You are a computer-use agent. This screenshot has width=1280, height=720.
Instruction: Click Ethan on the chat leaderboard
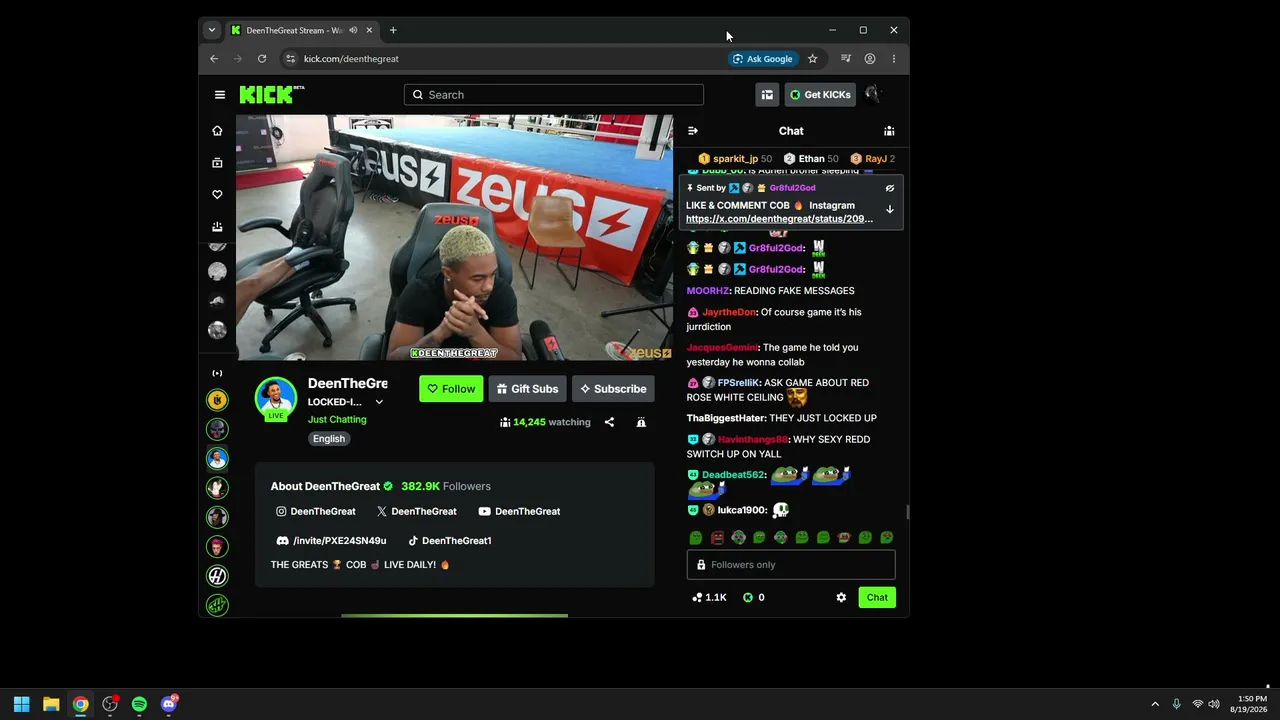click(811, 159)
